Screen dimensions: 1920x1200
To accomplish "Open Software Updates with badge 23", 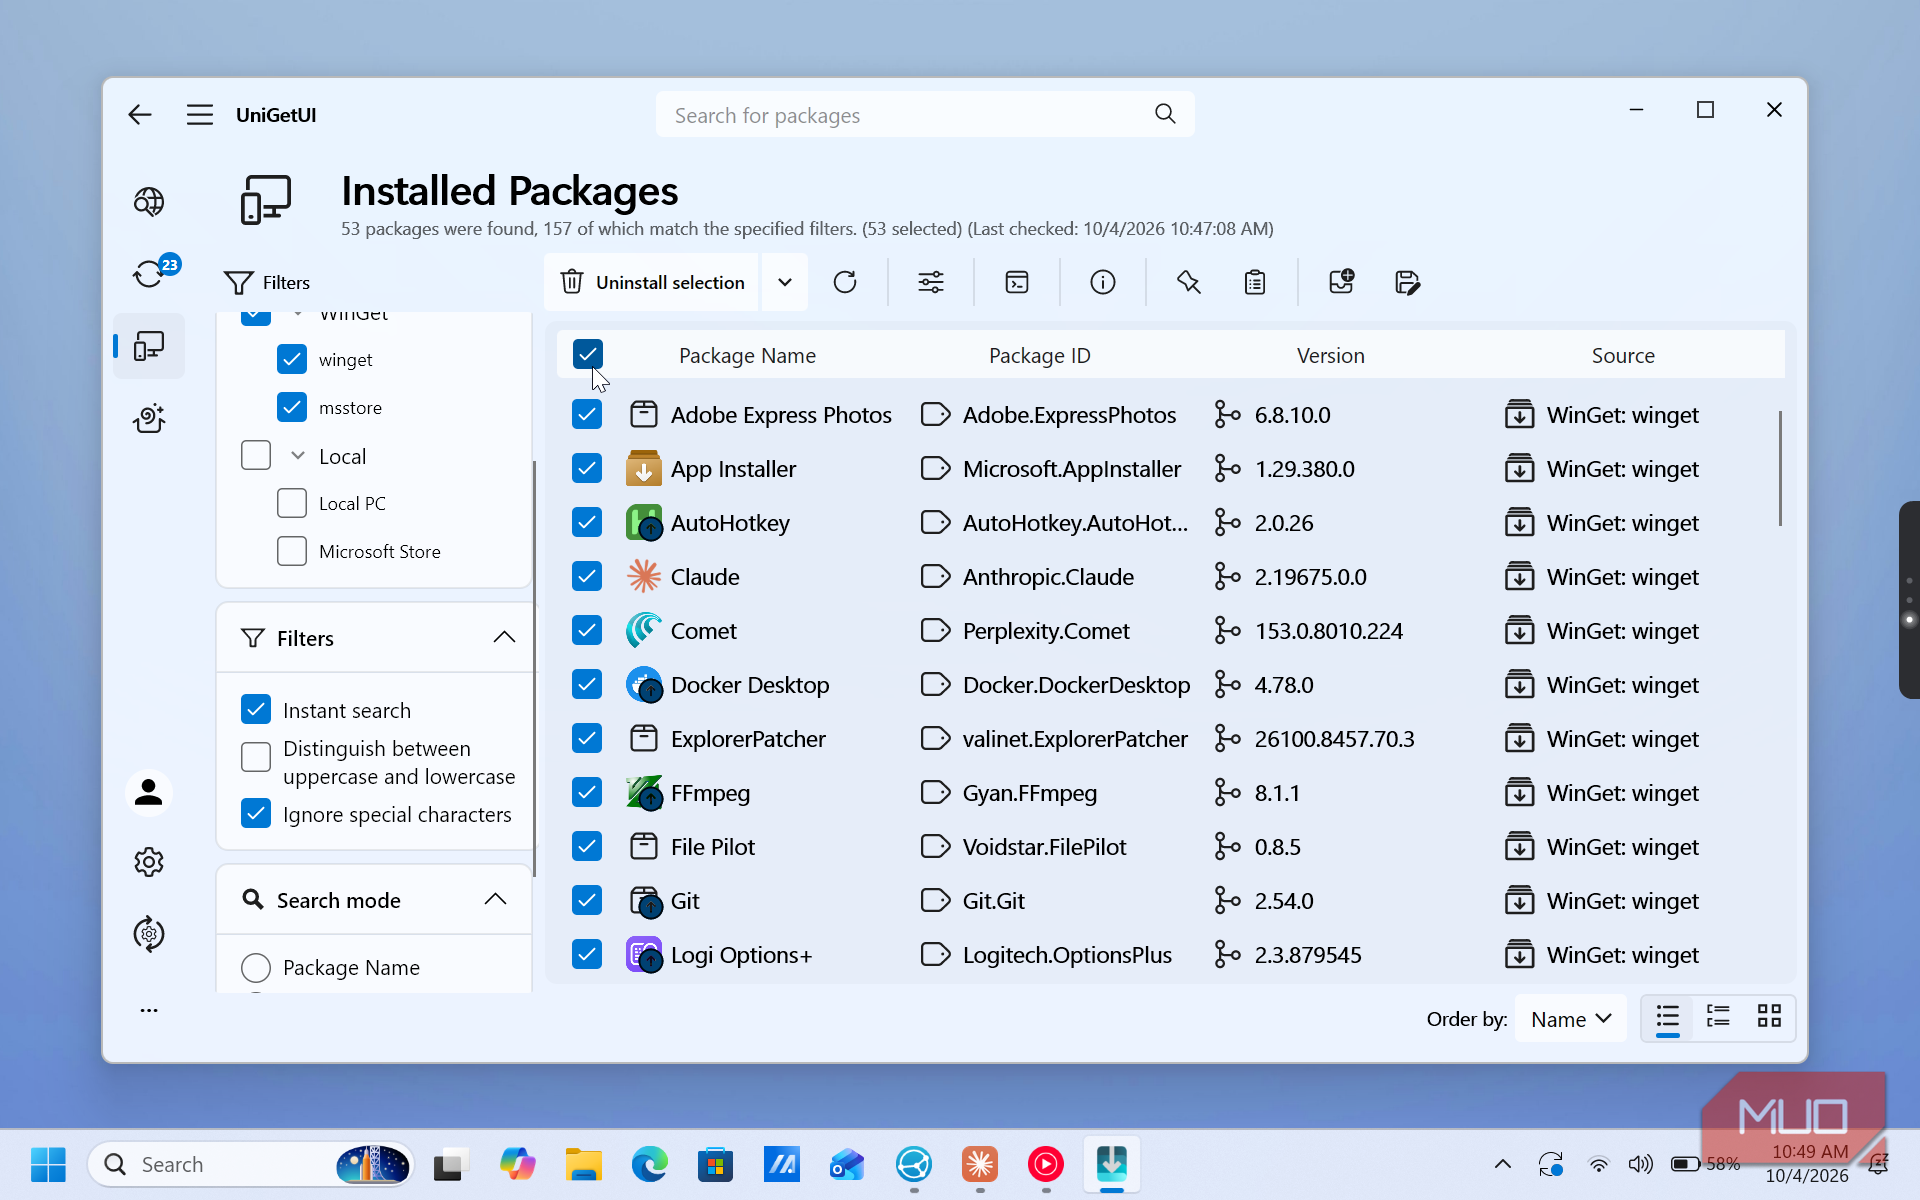I will (149, 273).
